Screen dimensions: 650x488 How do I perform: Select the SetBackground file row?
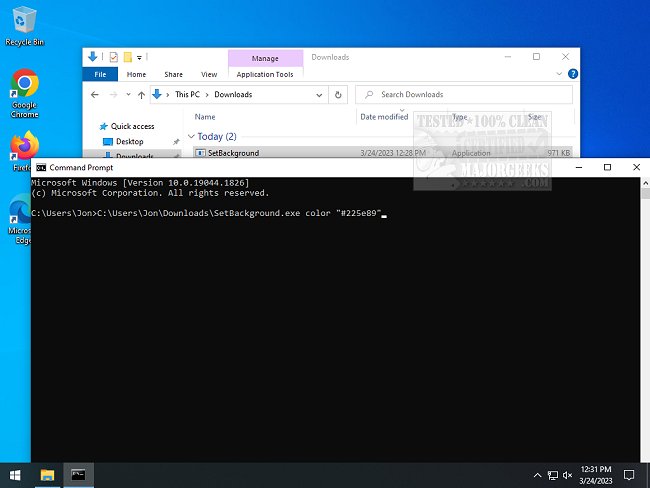383,153
